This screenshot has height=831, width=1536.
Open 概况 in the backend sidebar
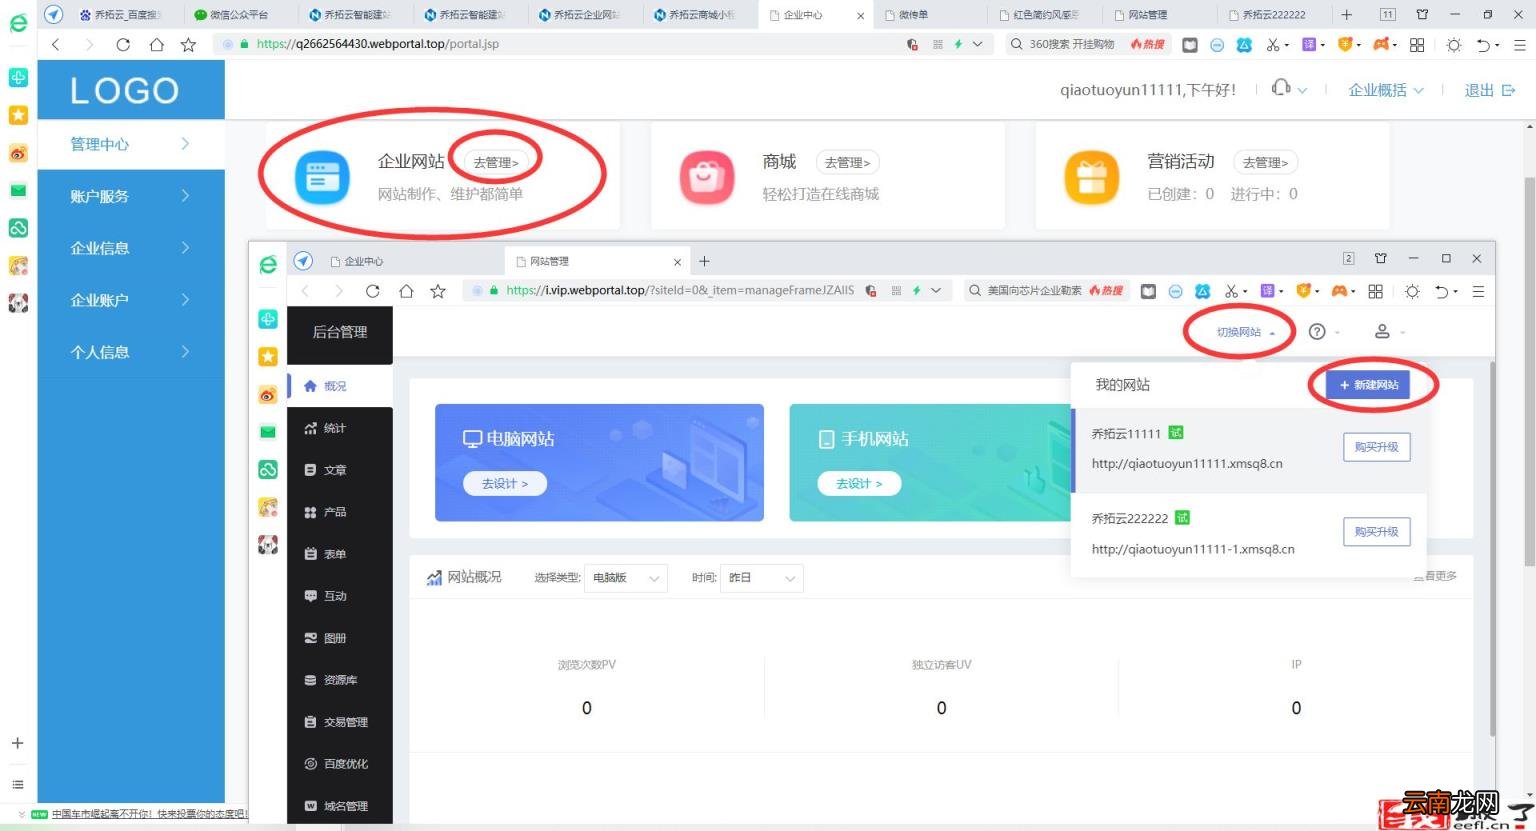(340, 386)
